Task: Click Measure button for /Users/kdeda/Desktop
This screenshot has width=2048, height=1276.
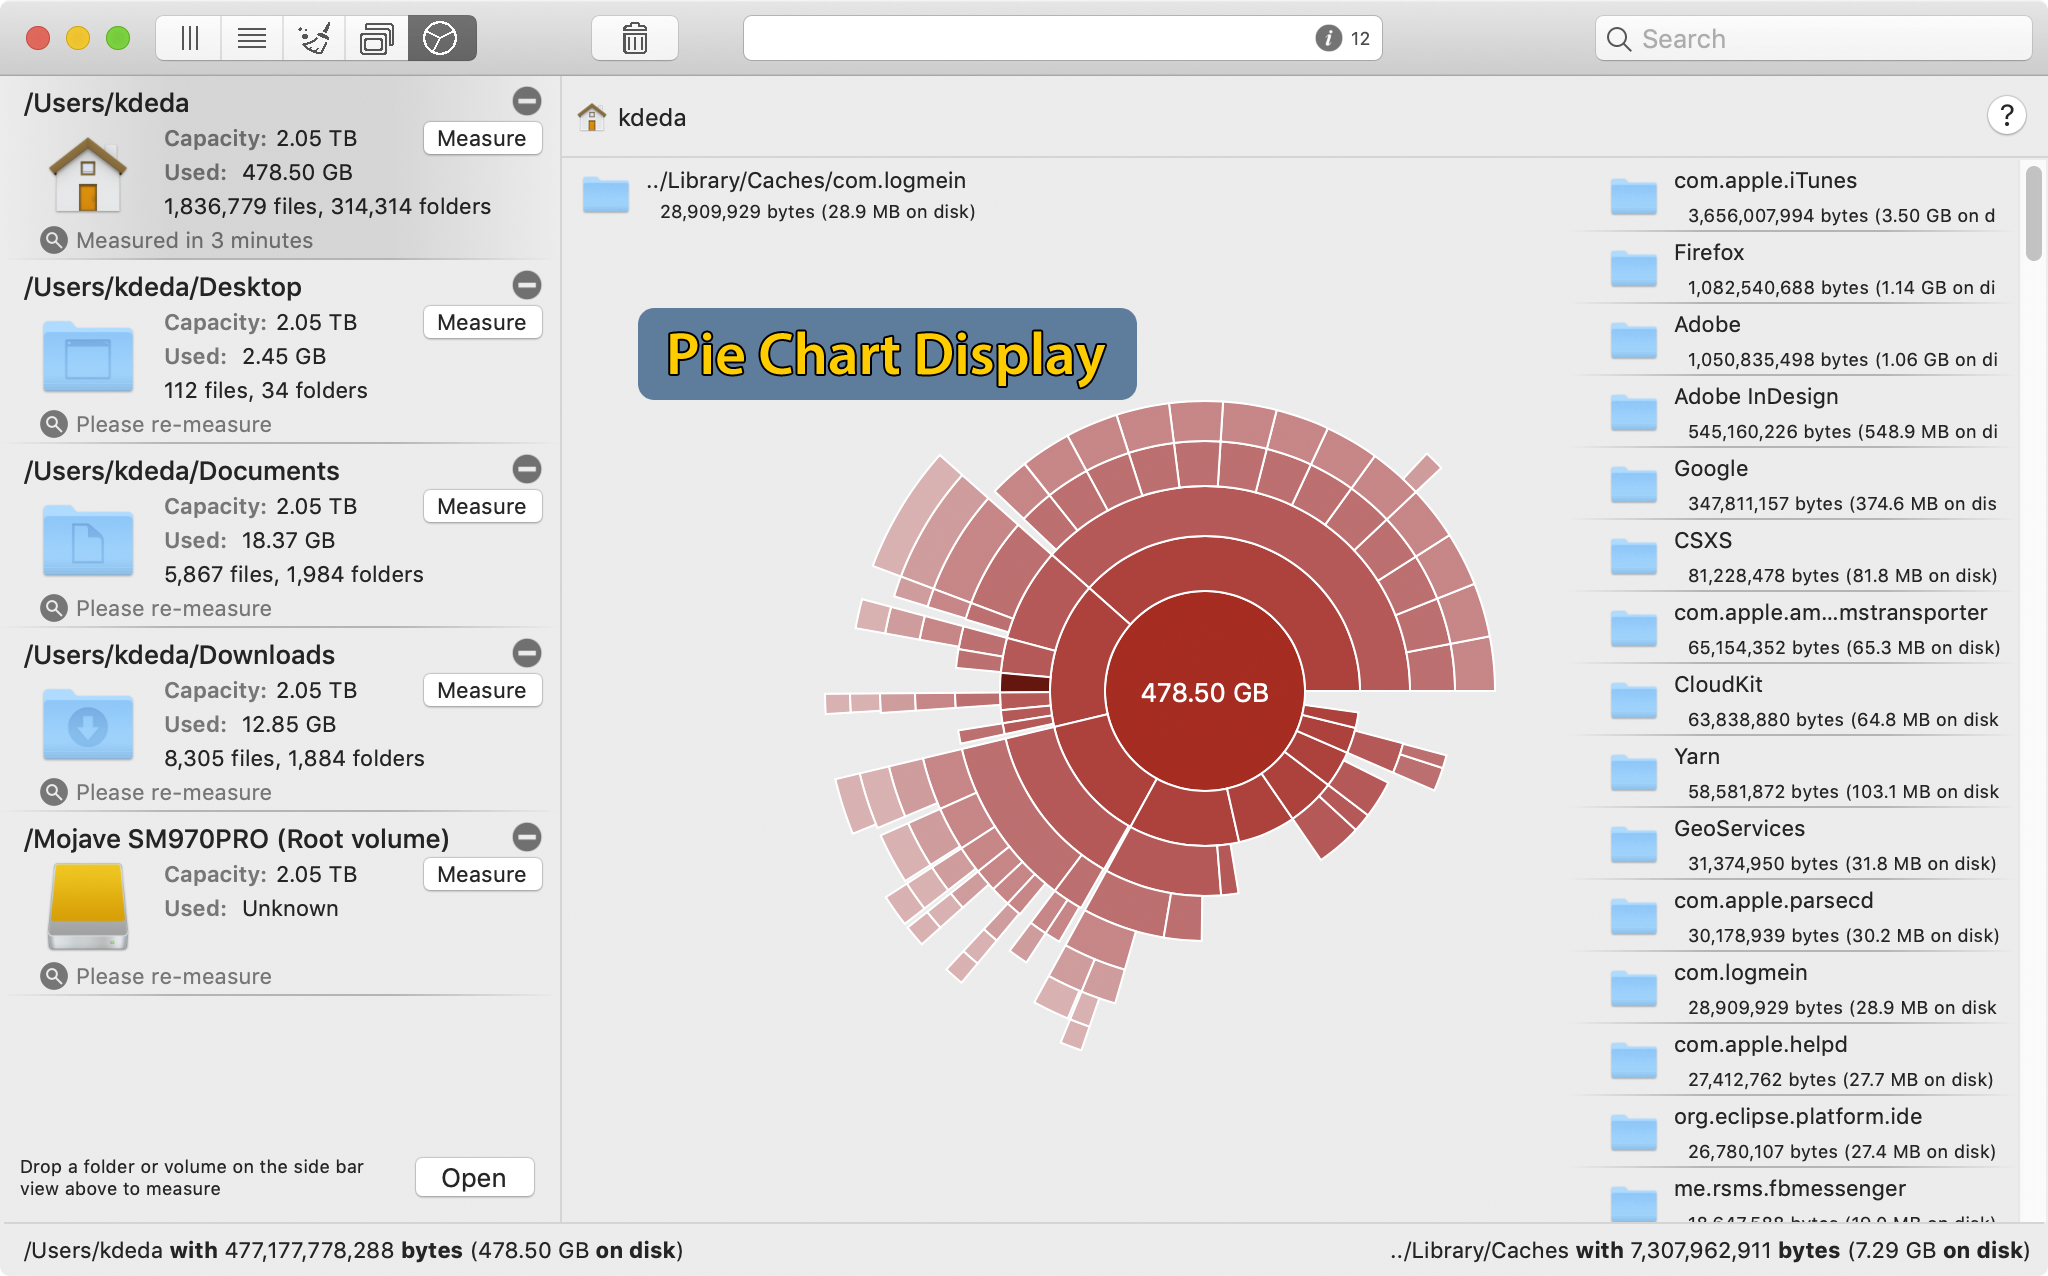Action: (x=481, y=320)
